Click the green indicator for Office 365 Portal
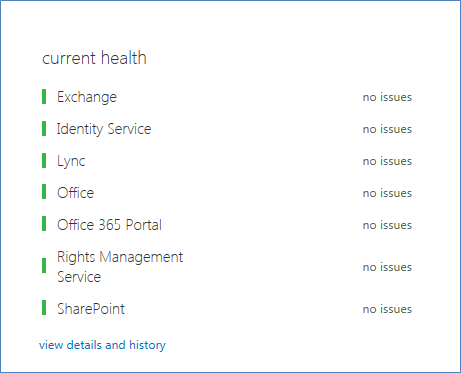Image resolution: width=461 pixels, height=373 pixels. (44, 224)
